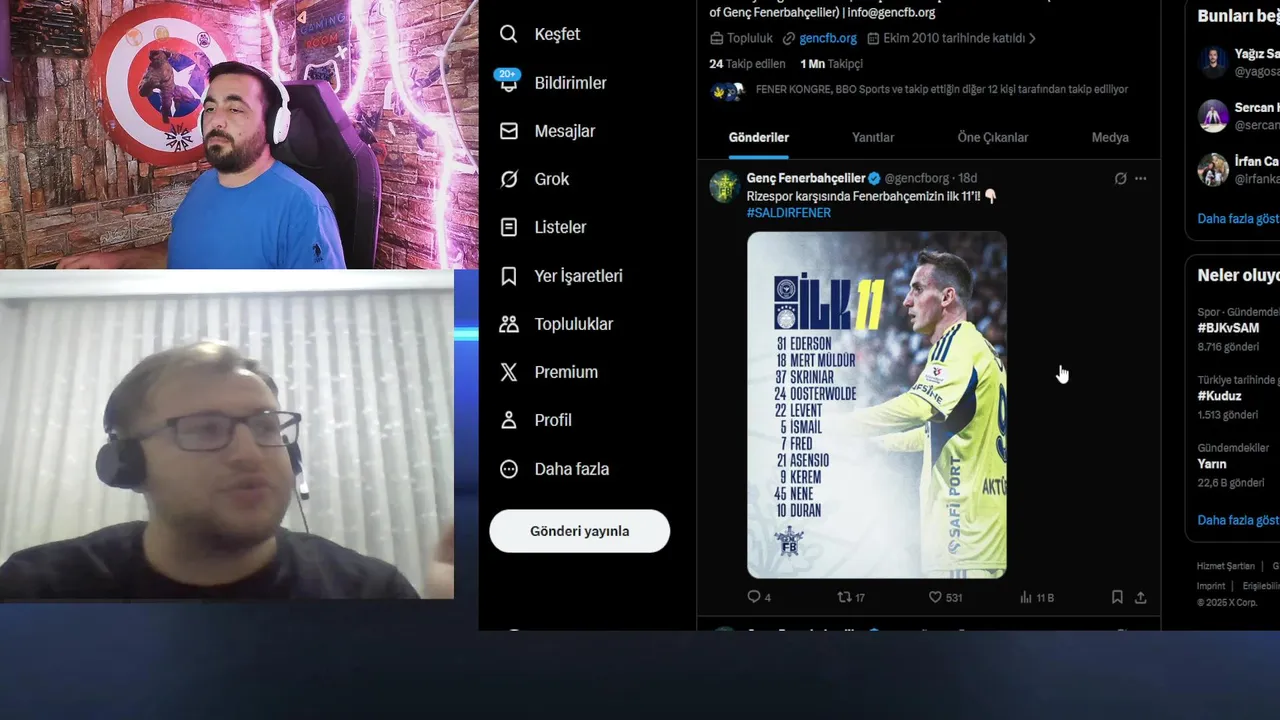Open Listeler menu label
Image resolution: width=1280 pixels, height=720 pixels.
pos(560,227)
